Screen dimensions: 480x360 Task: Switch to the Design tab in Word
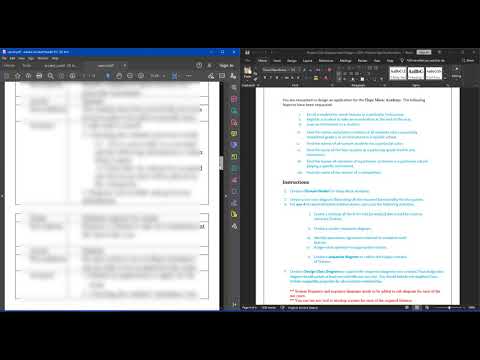point(292,61)
